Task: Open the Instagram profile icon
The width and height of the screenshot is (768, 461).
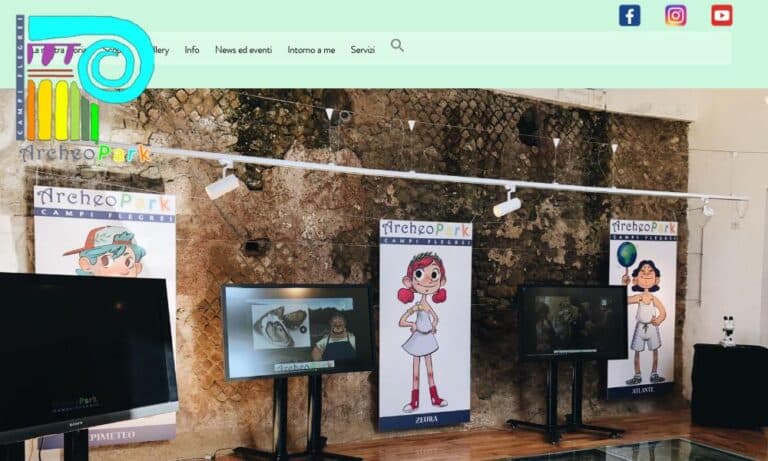Action: [x=675, y=15]
